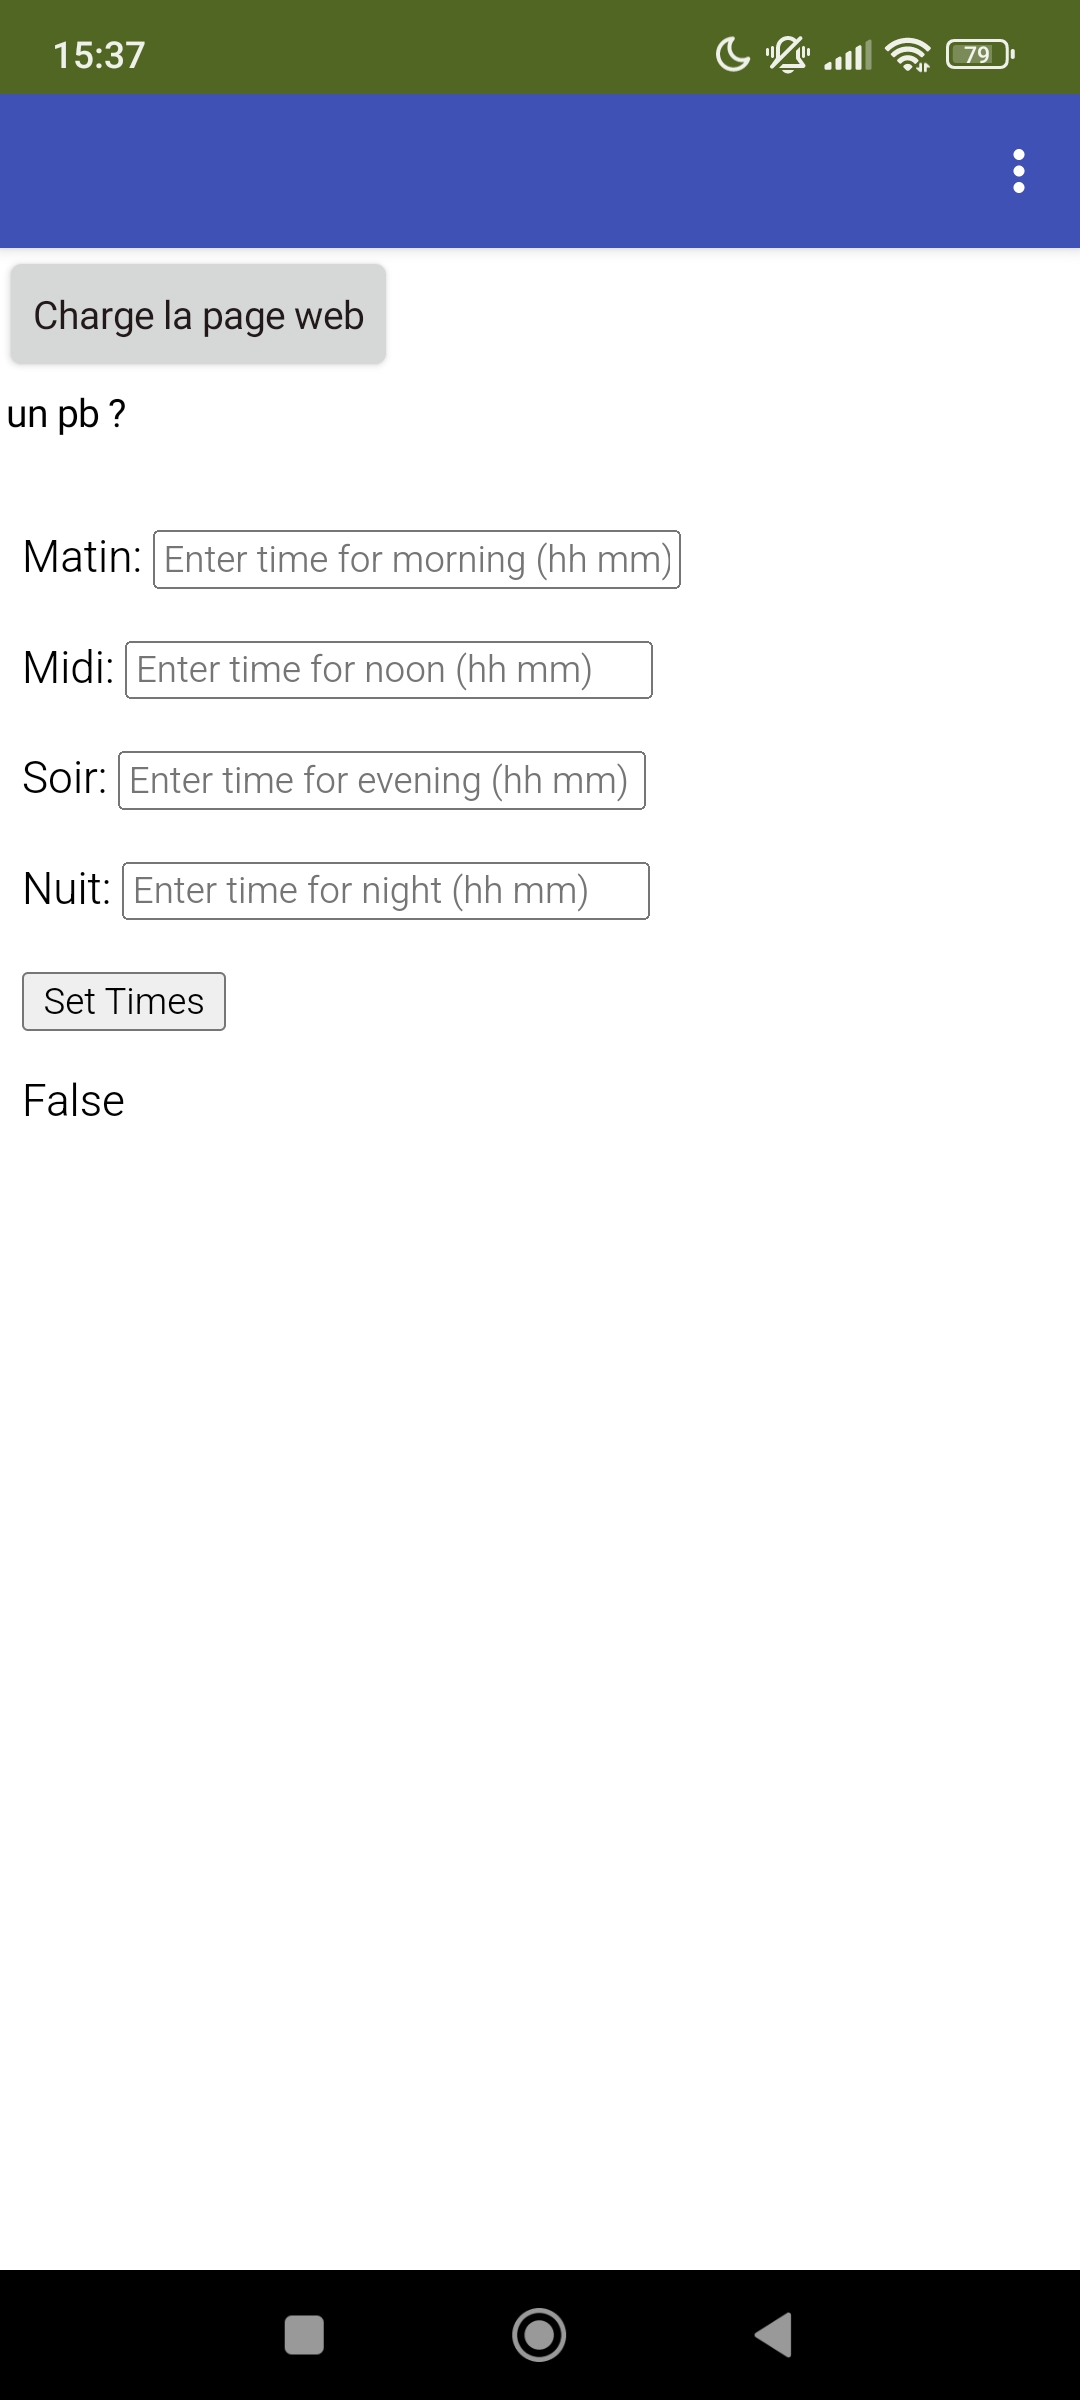Tap the muted bell status icon
The image size is (1080, 2400).
click(788, 54)
